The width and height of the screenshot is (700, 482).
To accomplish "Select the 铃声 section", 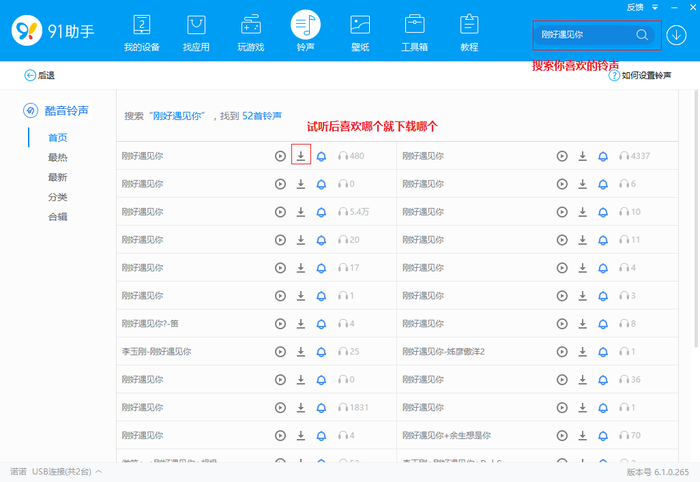I will (x=305, y=31).
